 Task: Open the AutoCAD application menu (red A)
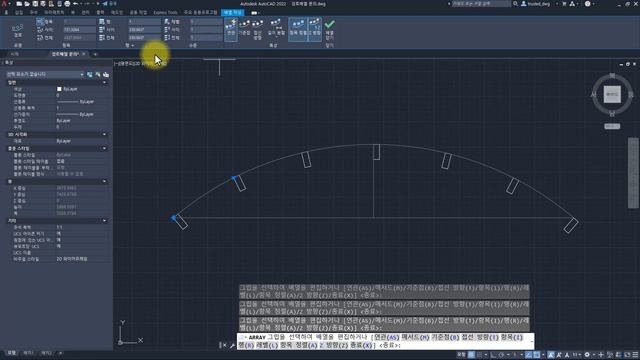pyautogui.click(x=4, y=4)
